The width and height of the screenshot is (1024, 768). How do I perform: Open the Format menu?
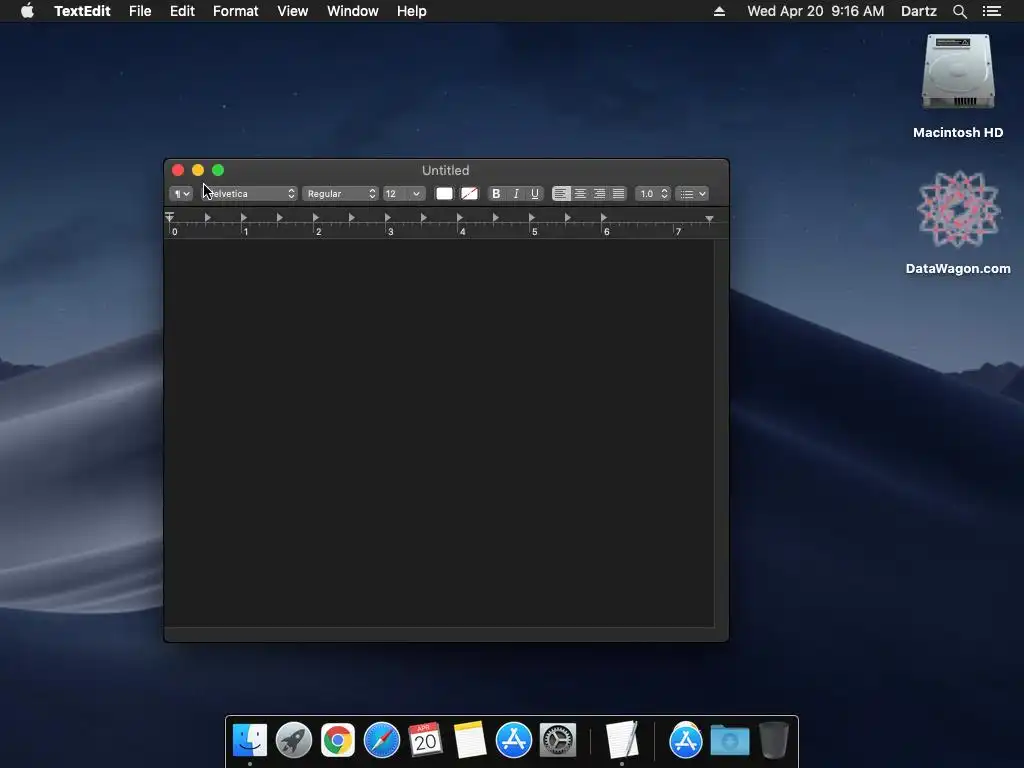(x=236, y=11)
